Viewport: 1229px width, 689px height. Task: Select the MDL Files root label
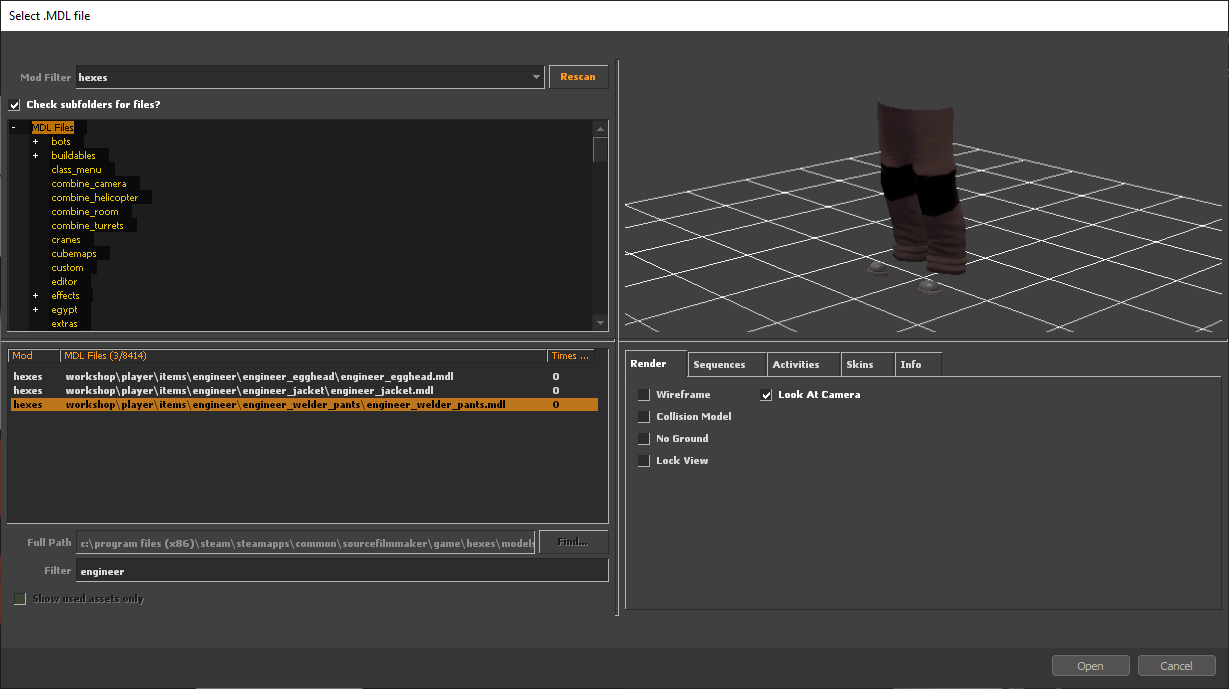pyautogui.click(x=53, y=128)
